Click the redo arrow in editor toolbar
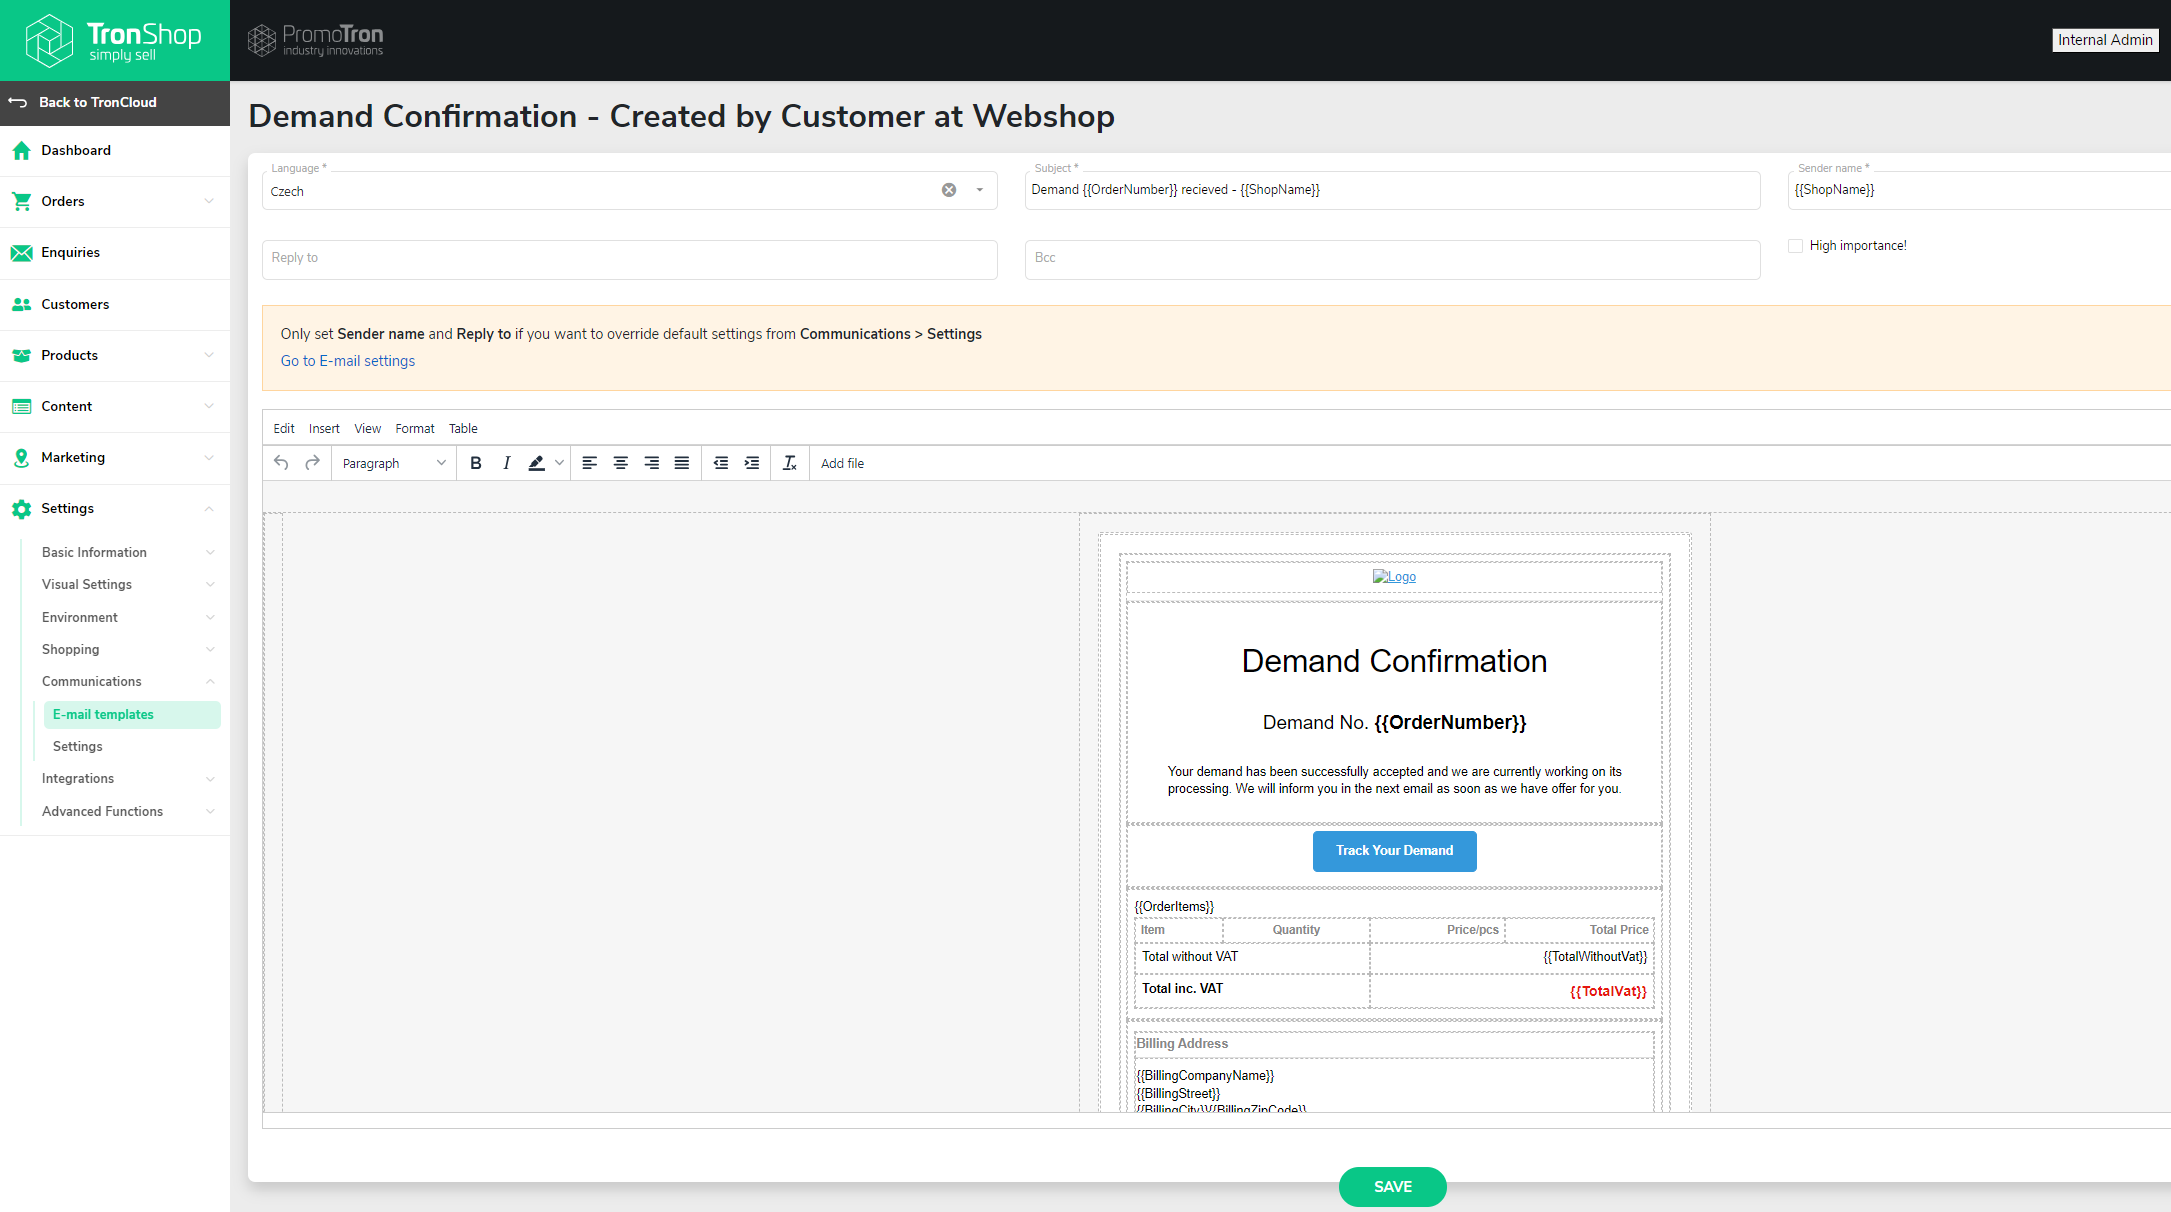 pyautogui.click(x=312, y=463)
